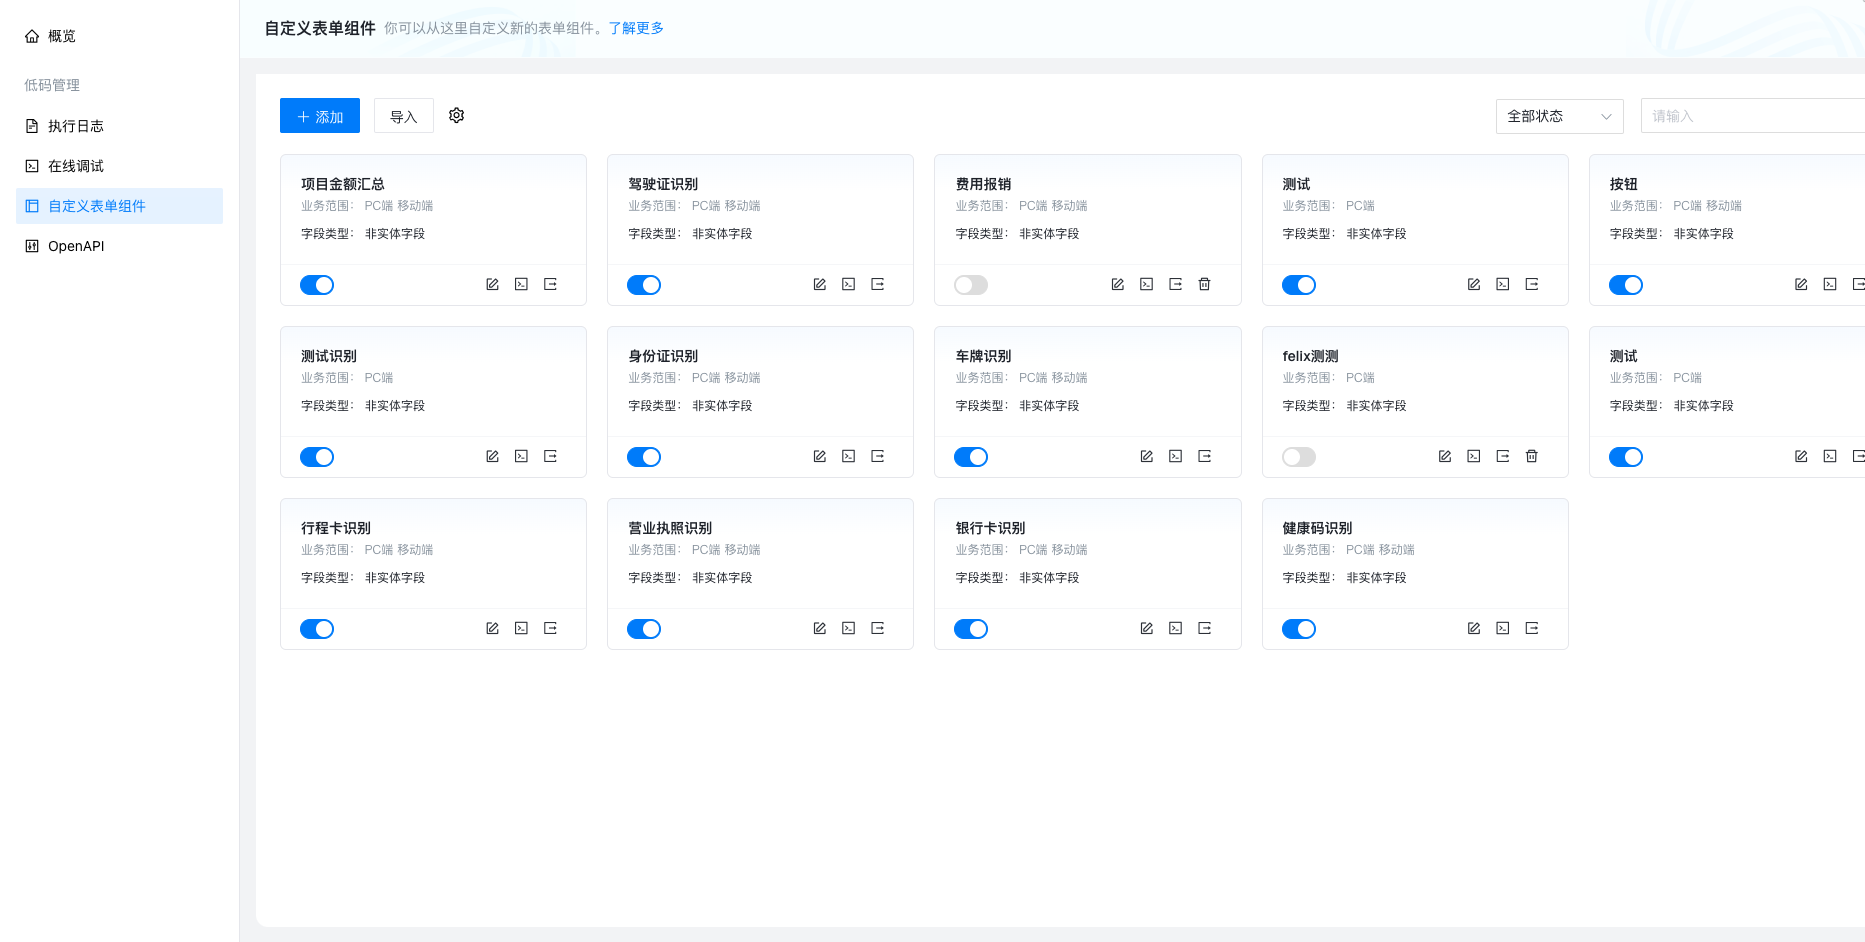Delete the 费用报销 component
Viewport: 1865px width, 942px height.
pos(1204,284)
